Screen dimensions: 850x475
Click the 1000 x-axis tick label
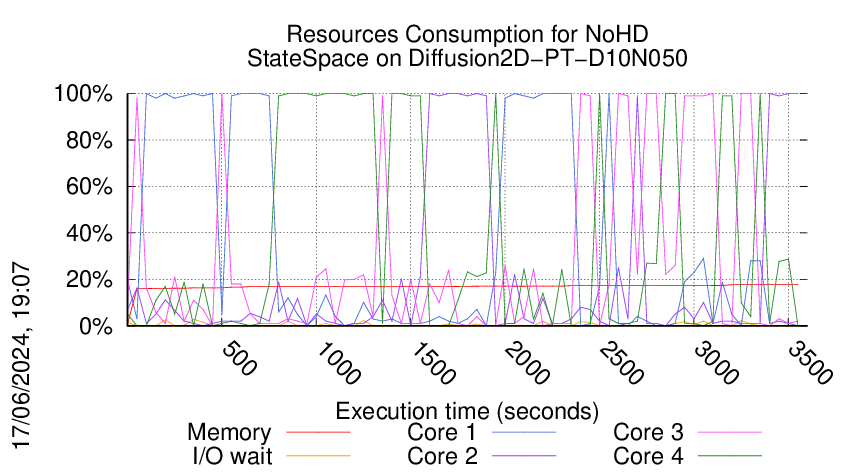click(338, 364)
